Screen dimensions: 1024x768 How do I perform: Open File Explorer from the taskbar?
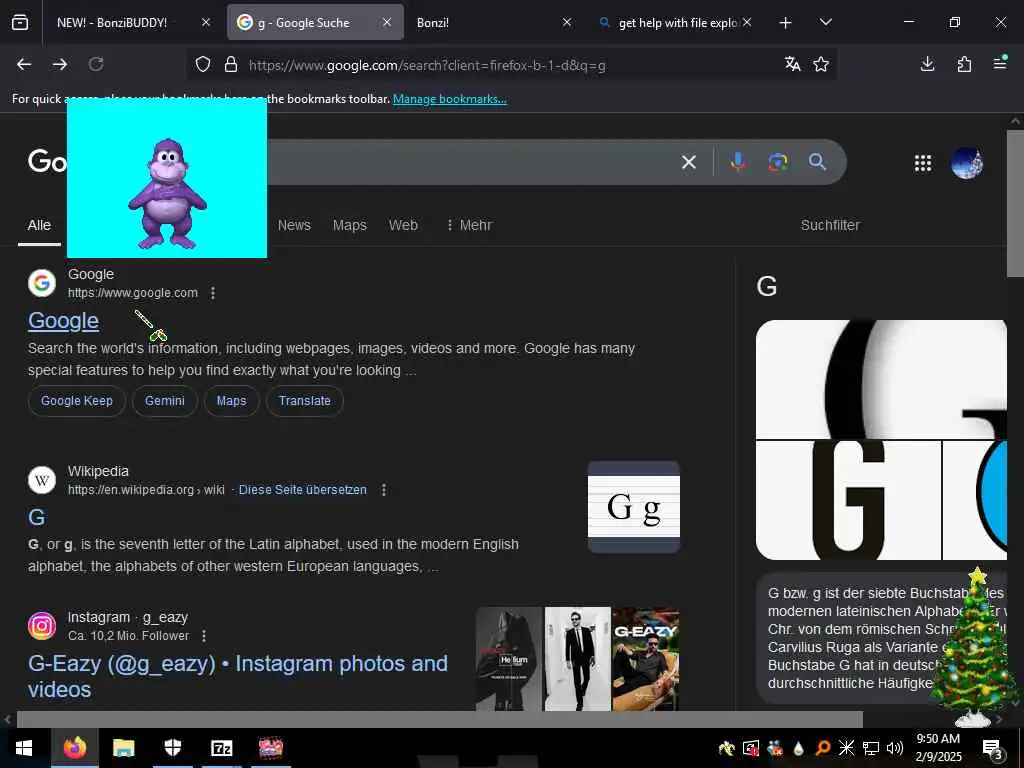[x=123, y=748]
